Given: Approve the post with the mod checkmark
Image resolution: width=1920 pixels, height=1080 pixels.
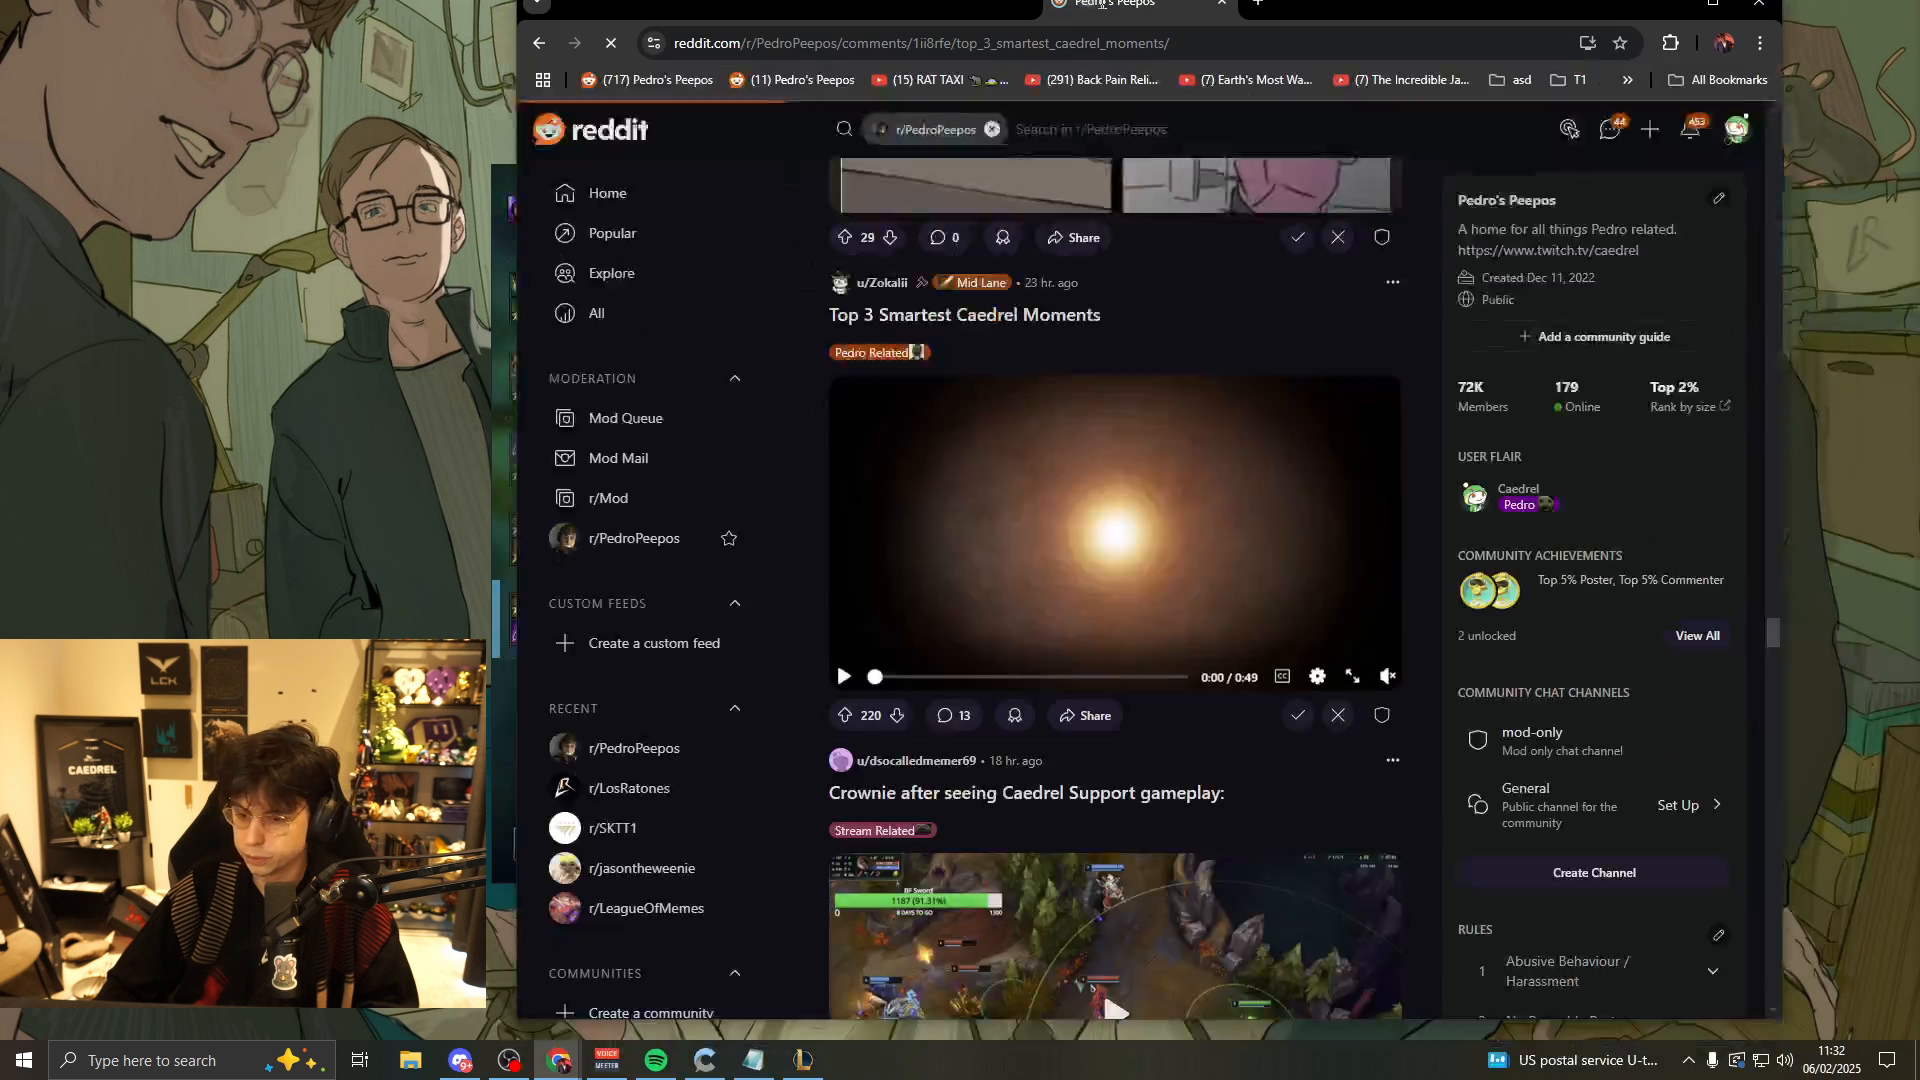Looking at the screenshot, I should [1299, 715].
